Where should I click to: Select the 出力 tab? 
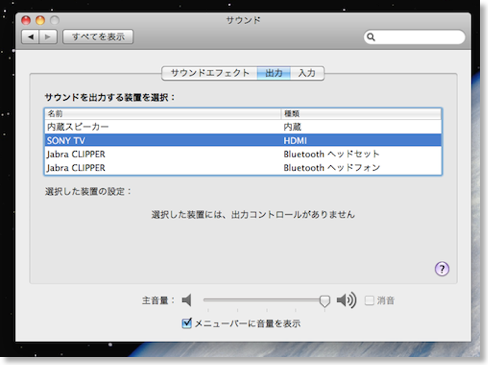(274, 73)
